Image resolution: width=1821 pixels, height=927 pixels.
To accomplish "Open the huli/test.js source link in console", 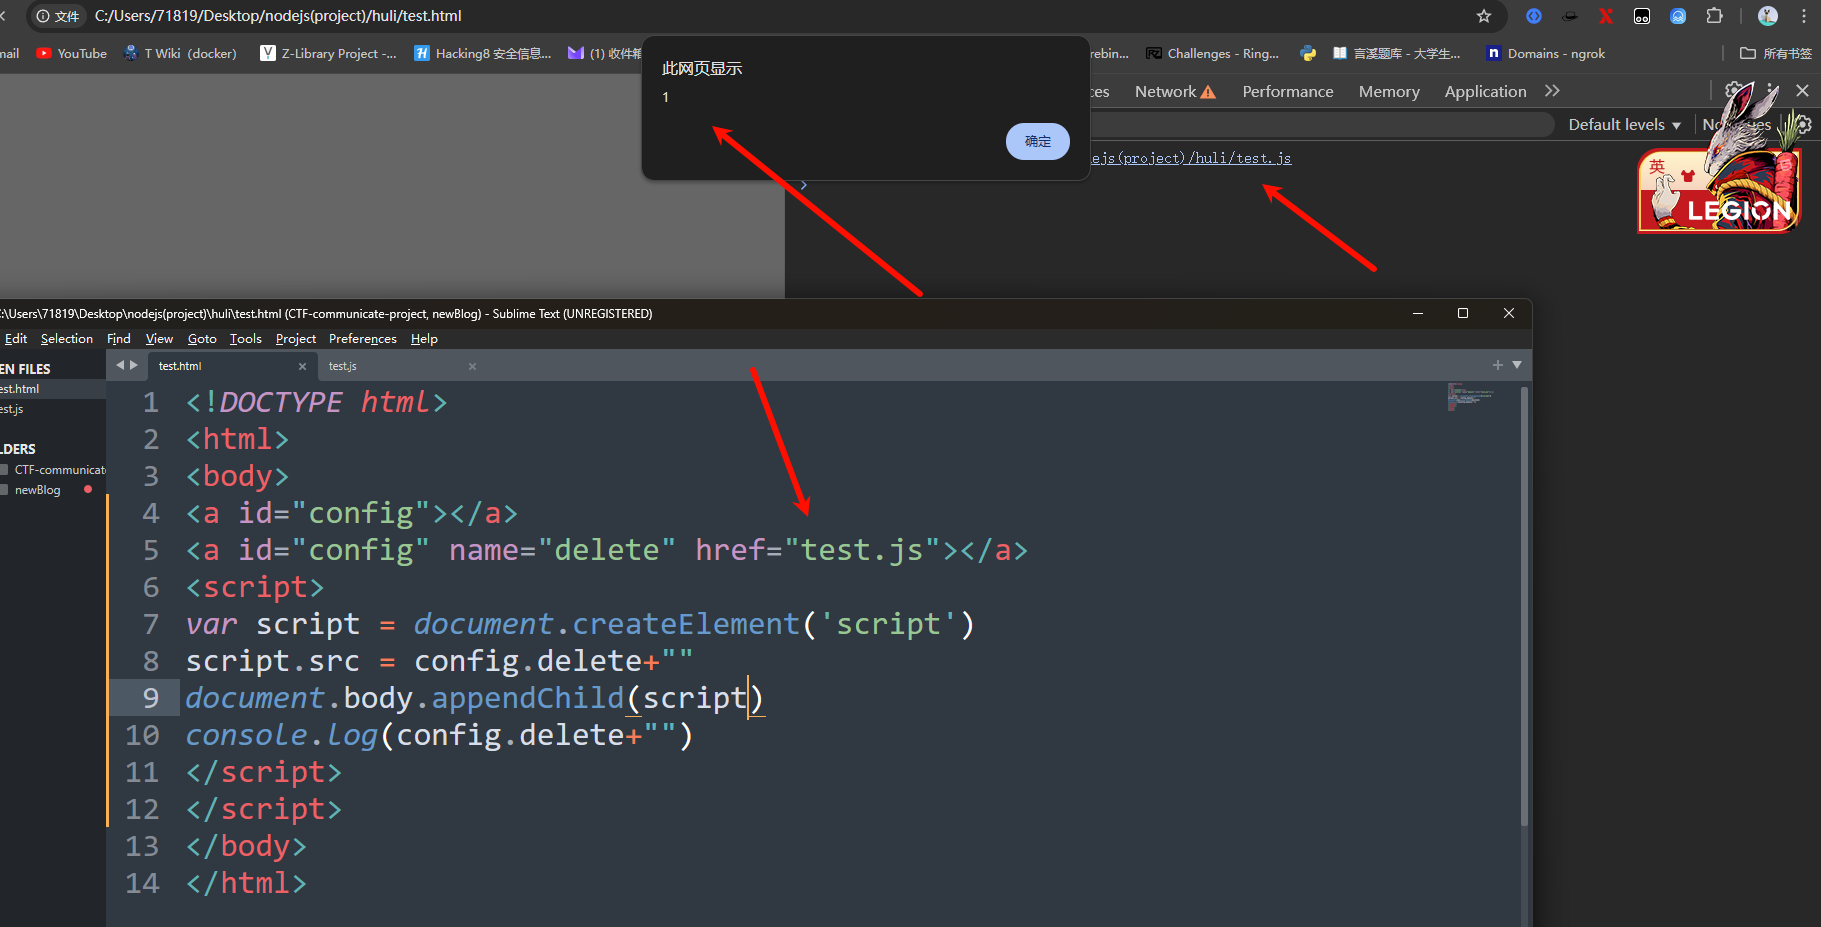I will point(1190,158).
